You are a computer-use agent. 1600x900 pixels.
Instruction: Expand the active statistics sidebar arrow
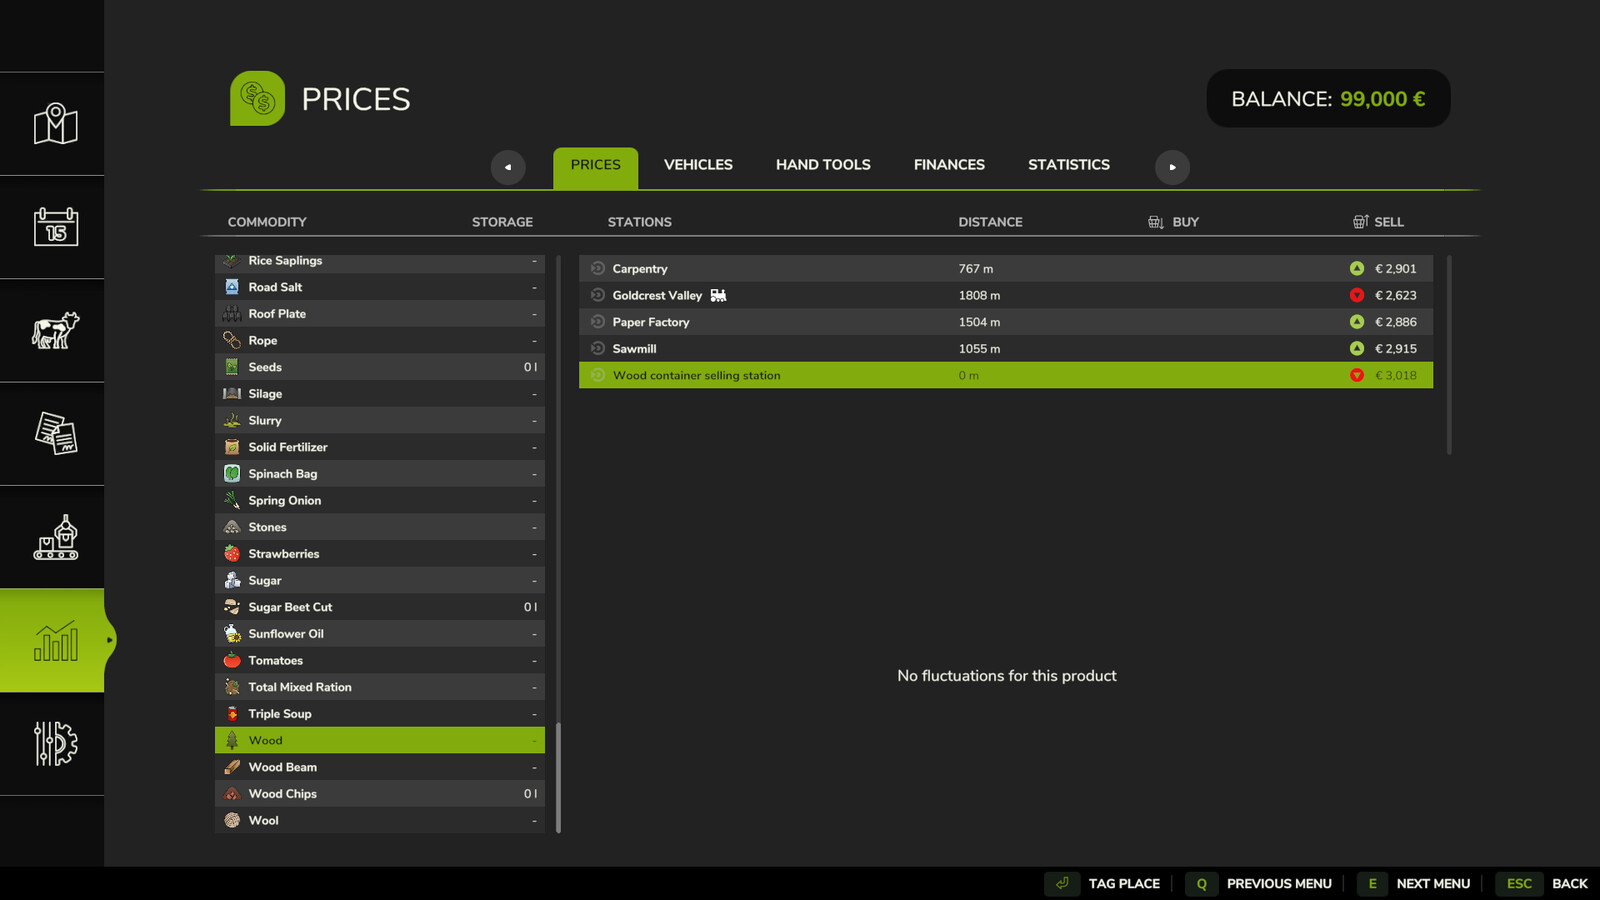[x=109, y=640]
